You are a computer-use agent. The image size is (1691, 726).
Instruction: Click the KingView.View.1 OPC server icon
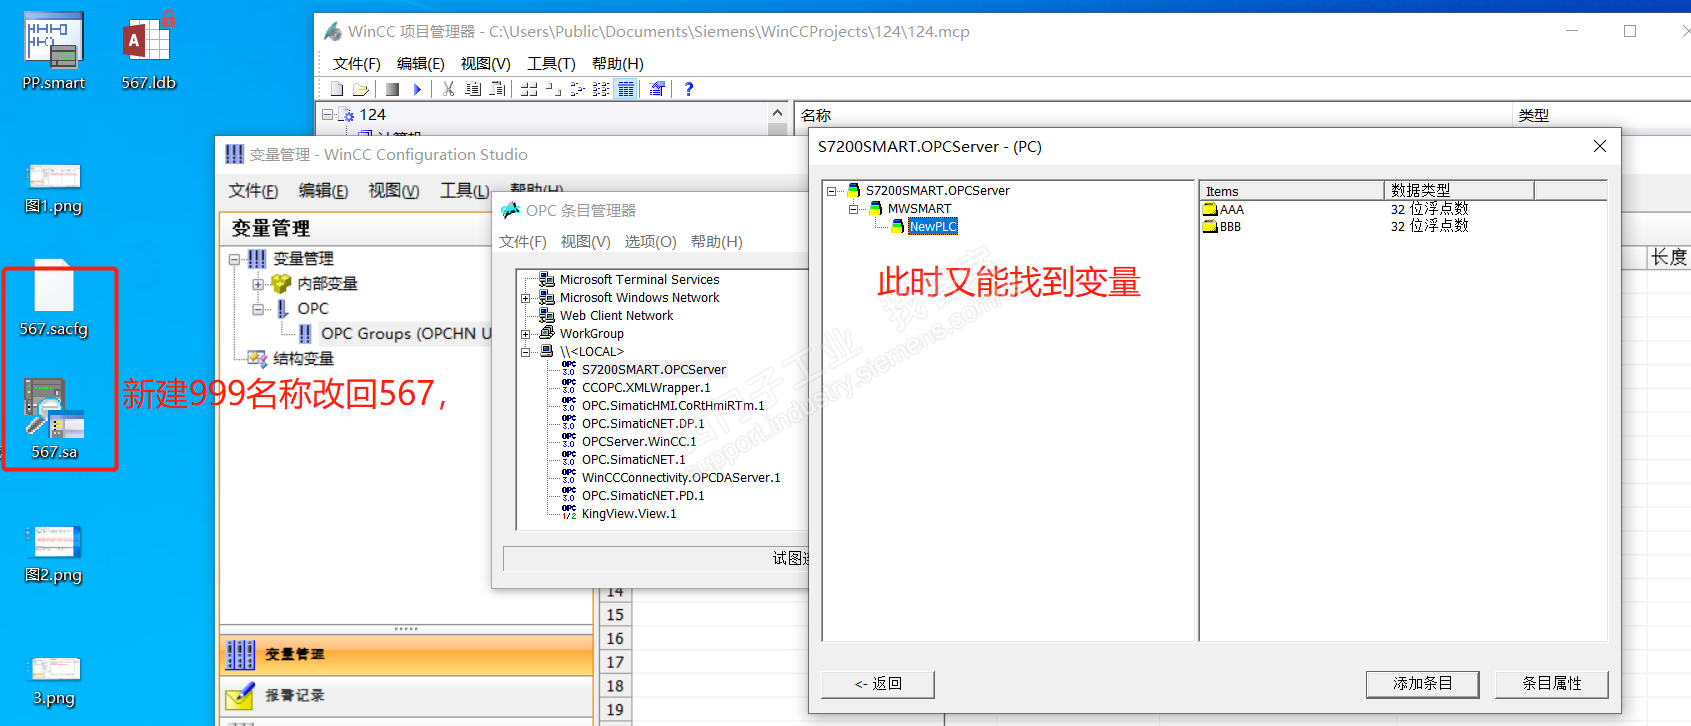(x=568, y=513)
